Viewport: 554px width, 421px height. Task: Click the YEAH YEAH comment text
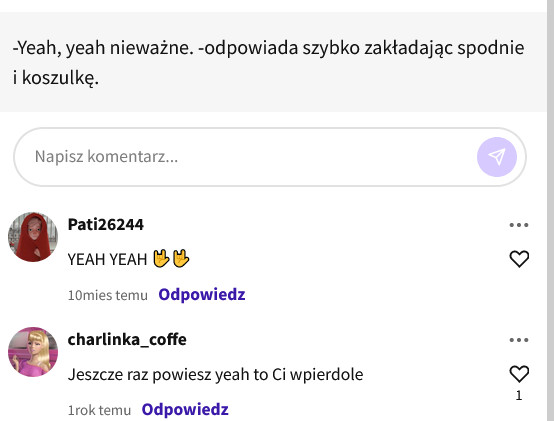(x=107, y=260)
